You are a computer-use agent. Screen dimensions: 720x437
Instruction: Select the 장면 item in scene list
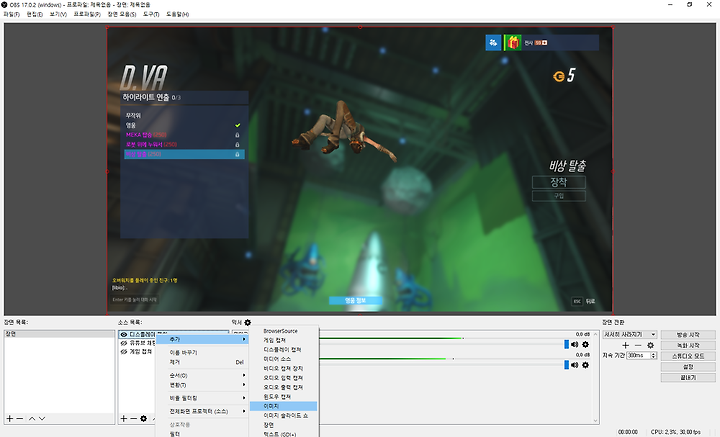pos(59,334)
